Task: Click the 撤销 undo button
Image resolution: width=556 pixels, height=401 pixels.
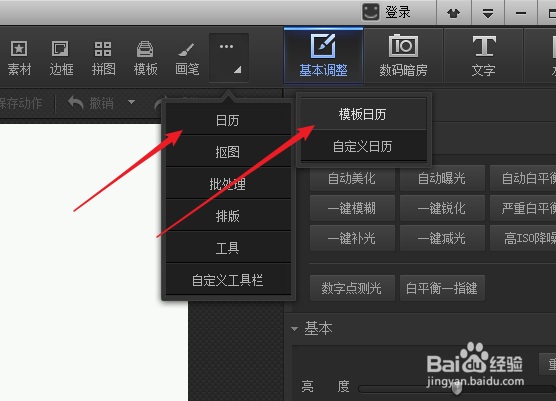Action: coord(91,103)
